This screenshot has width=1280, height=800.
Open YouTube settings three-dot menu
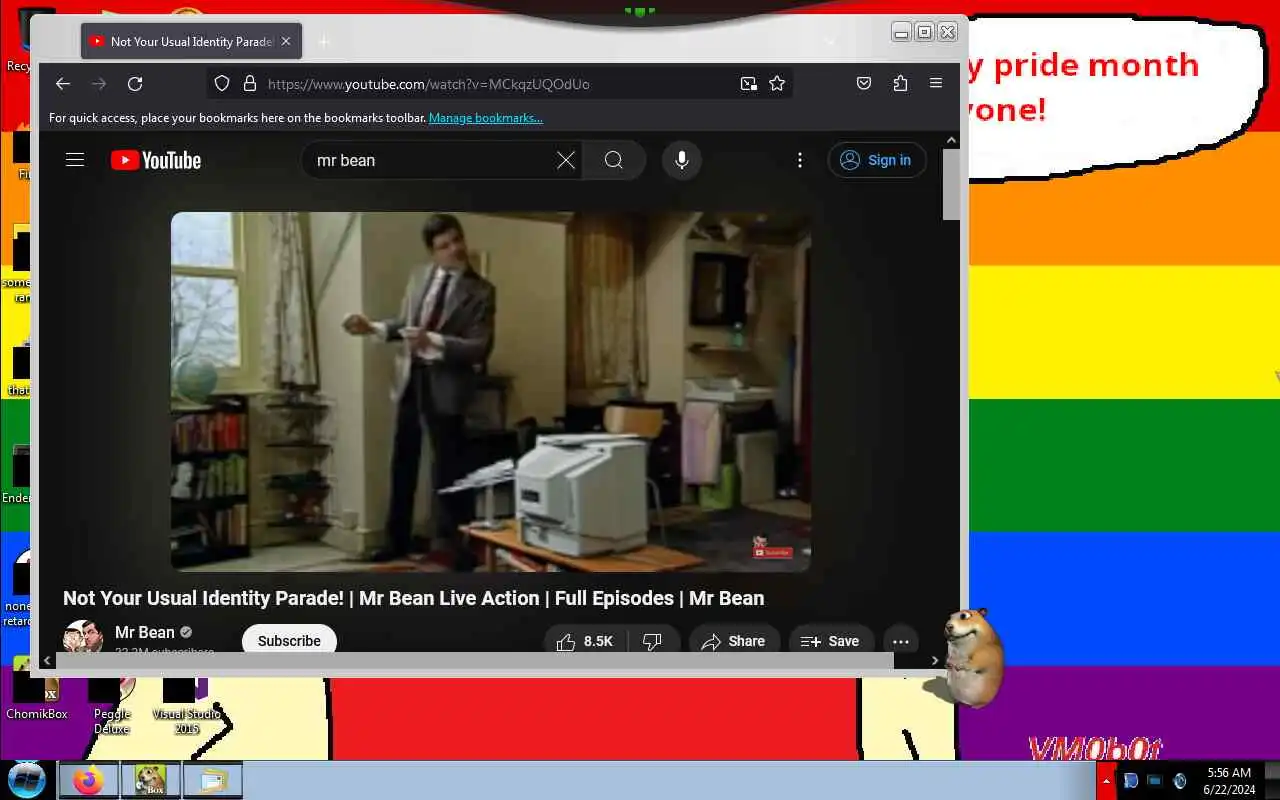pos(800,160)
